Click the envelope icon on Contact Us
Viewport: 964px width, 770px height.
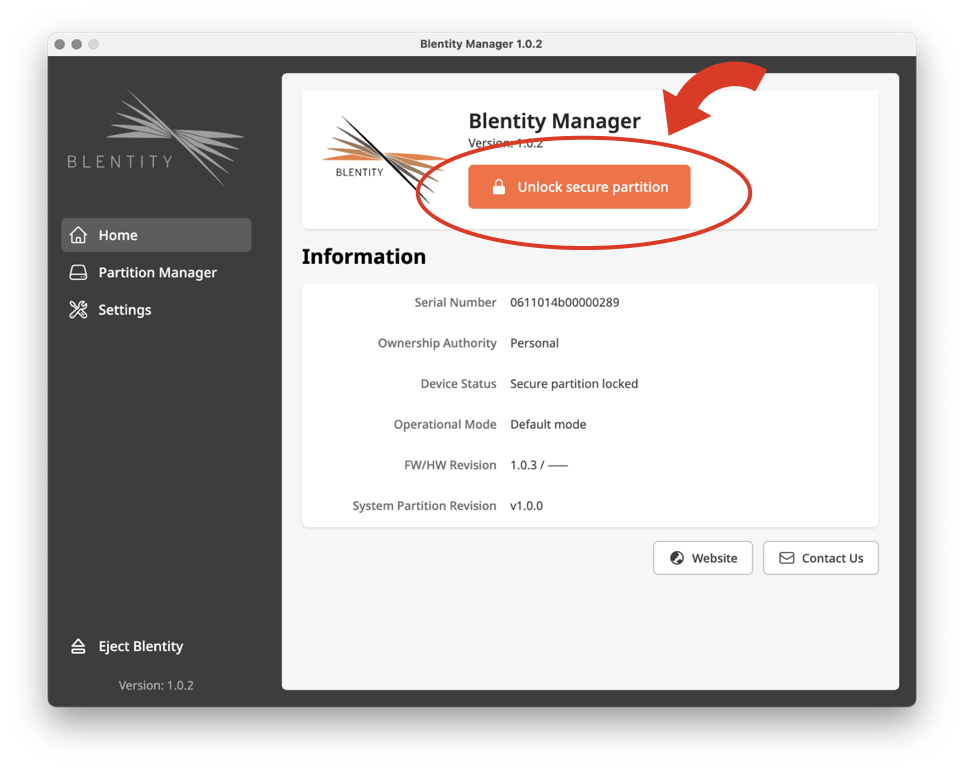point(787,558)
